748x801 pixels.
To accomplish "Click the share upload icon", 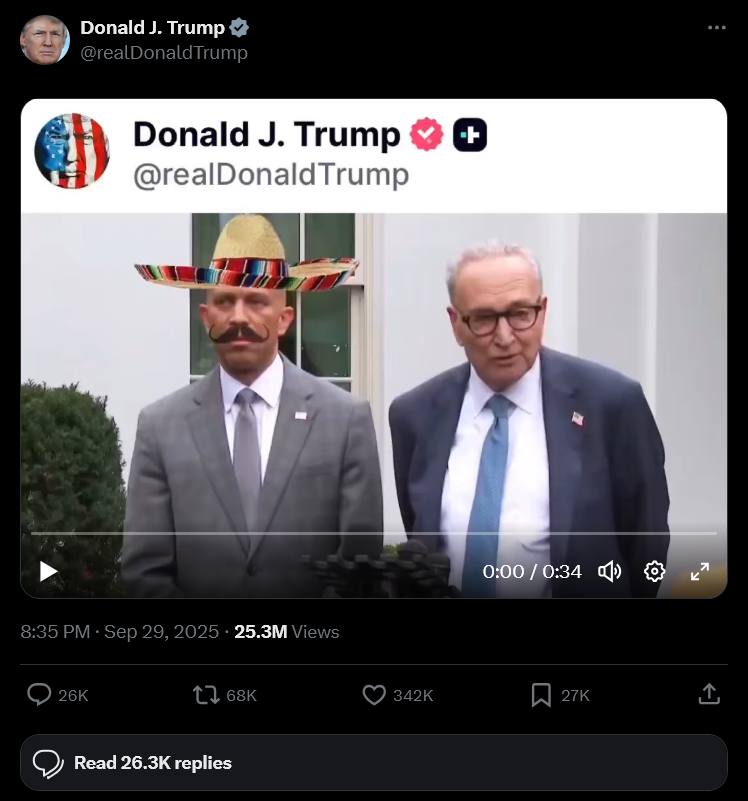I will tap(708, 694).
